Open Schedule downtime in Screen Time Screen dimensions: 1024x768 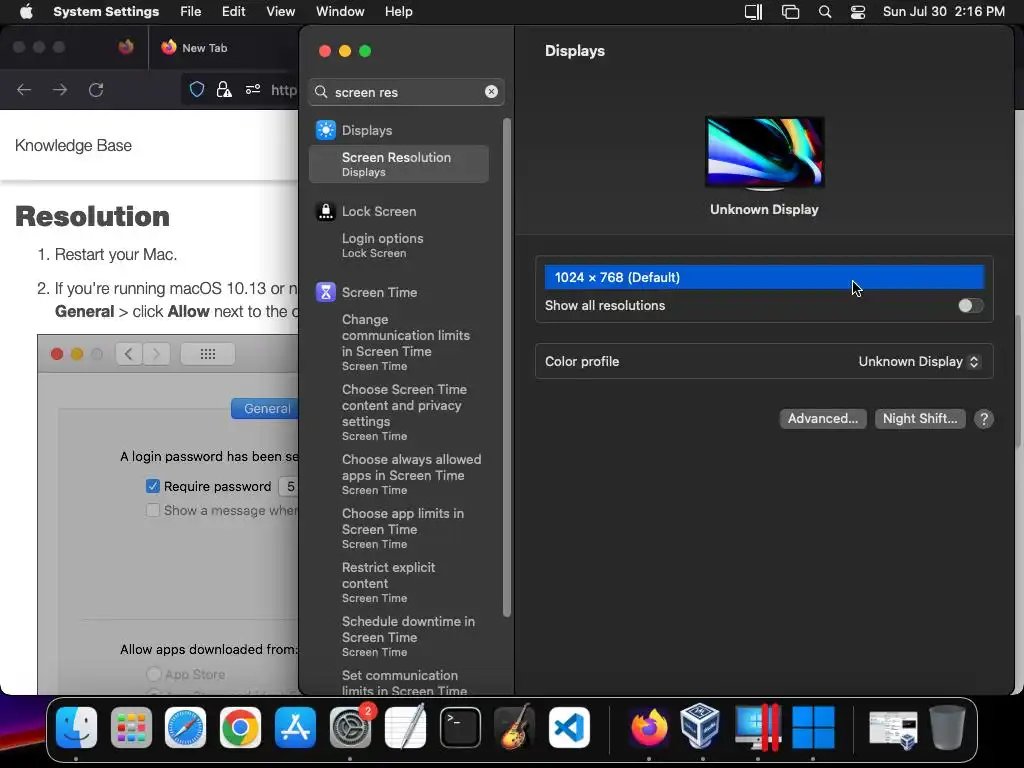pyautogui.click(x=398, y=637)
